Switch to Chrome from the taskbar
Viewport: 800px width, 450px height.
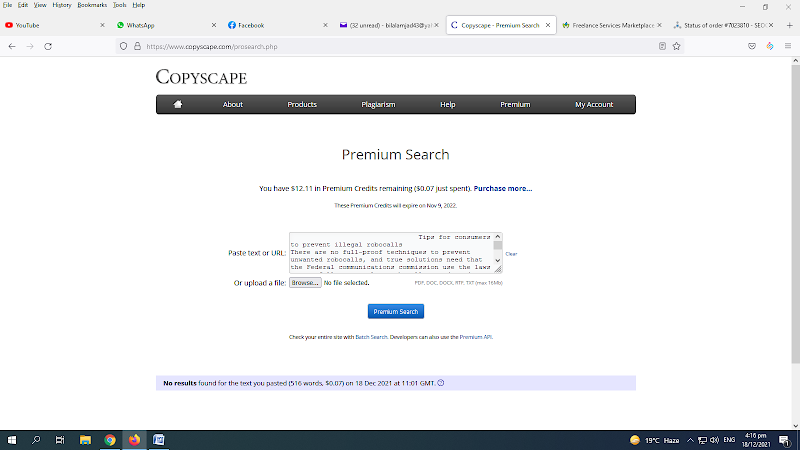pyautogui.click(x=110, y=440)
